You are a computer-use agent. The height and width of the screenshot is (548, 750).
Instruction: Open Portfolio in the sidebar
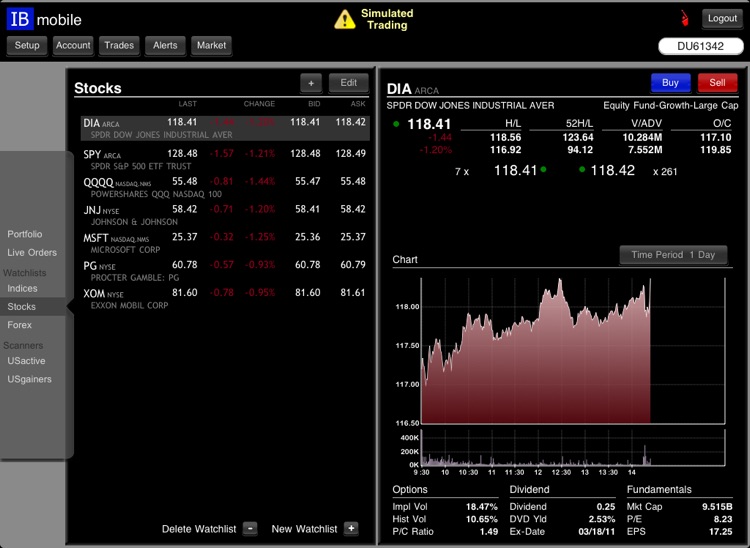[x=25, y=234]
